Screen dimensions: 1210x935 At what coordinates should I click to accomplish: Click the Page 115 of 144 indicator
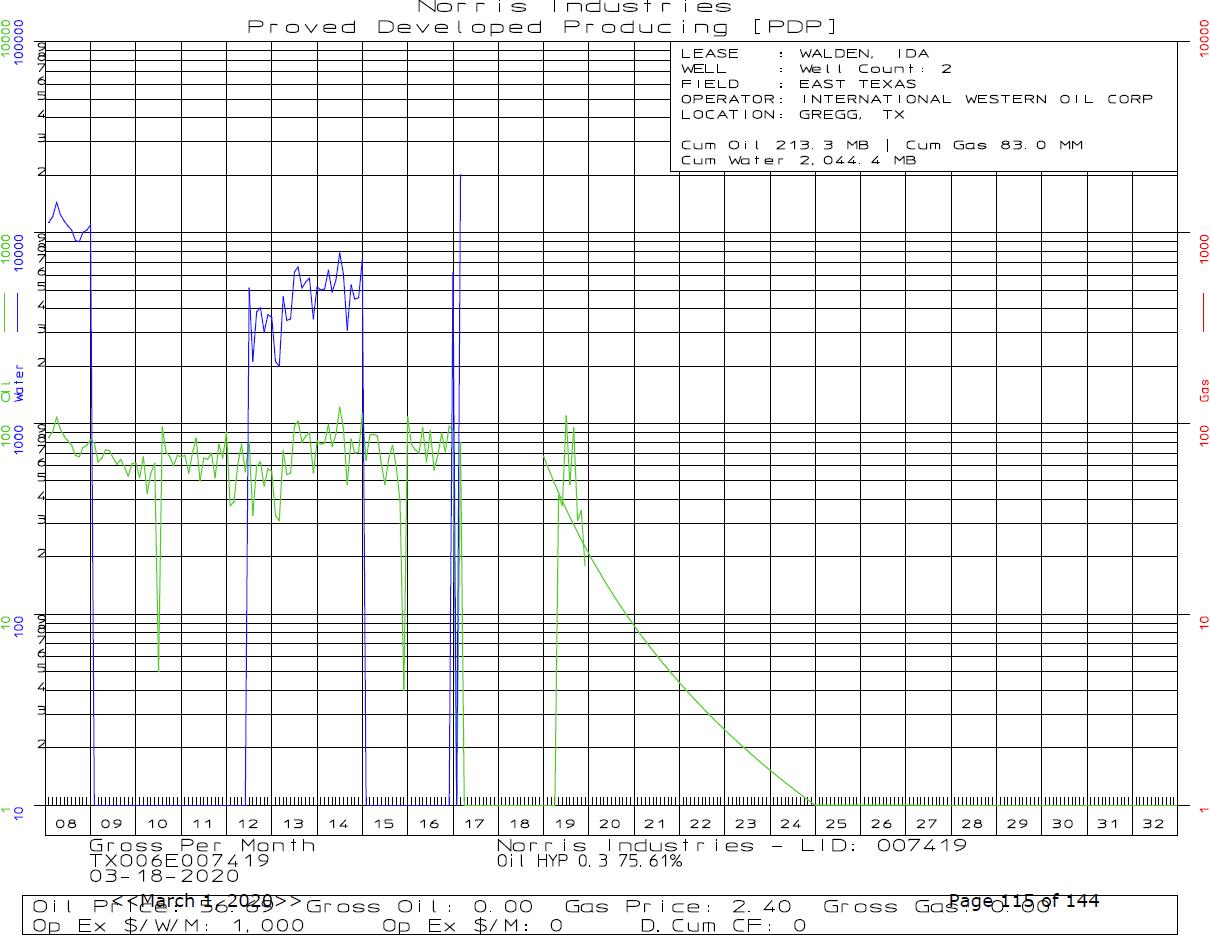click(x=1023, y=901)
